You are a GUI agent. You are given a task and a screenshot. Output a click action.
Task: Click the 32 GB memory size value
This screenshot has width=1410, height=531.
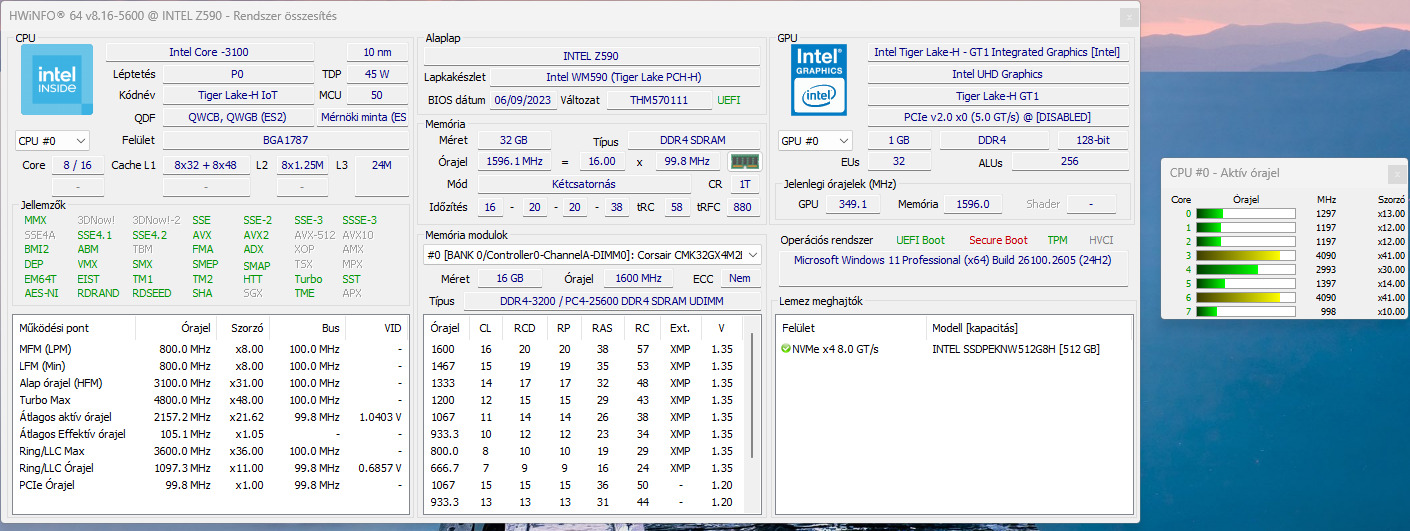[514, 140]
